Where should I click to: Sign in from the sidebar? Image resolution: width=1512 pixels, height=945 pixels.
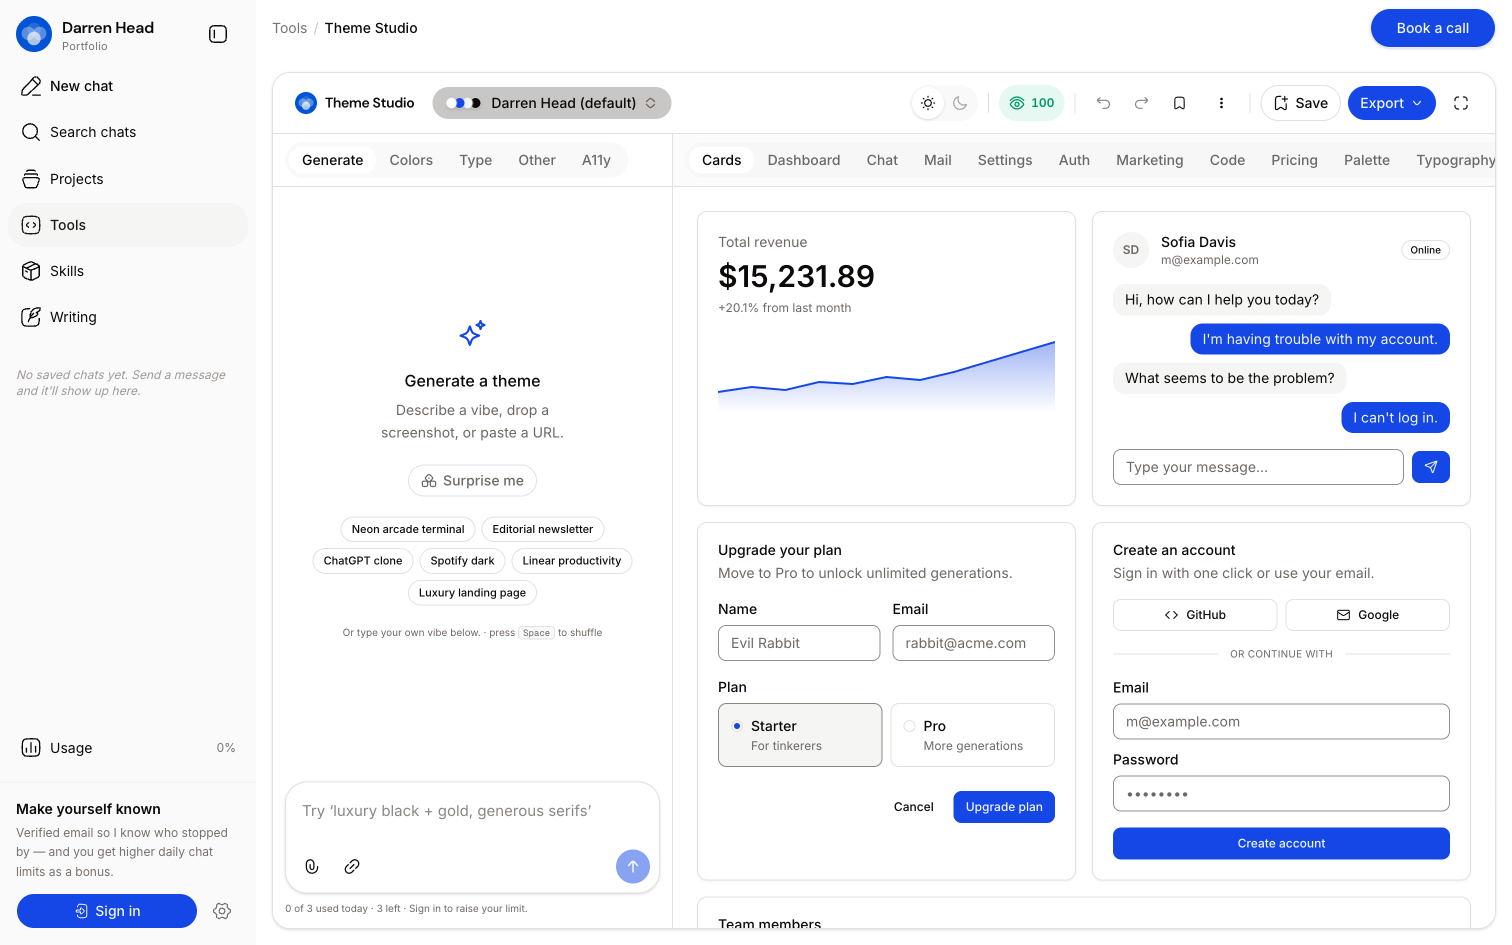point(107,911)
